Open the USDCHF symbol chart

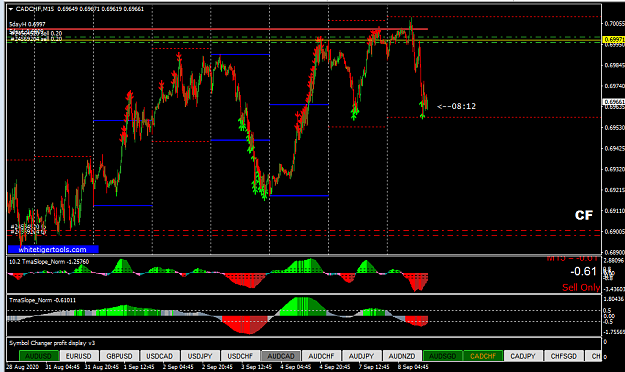click(x=240, y=356)
